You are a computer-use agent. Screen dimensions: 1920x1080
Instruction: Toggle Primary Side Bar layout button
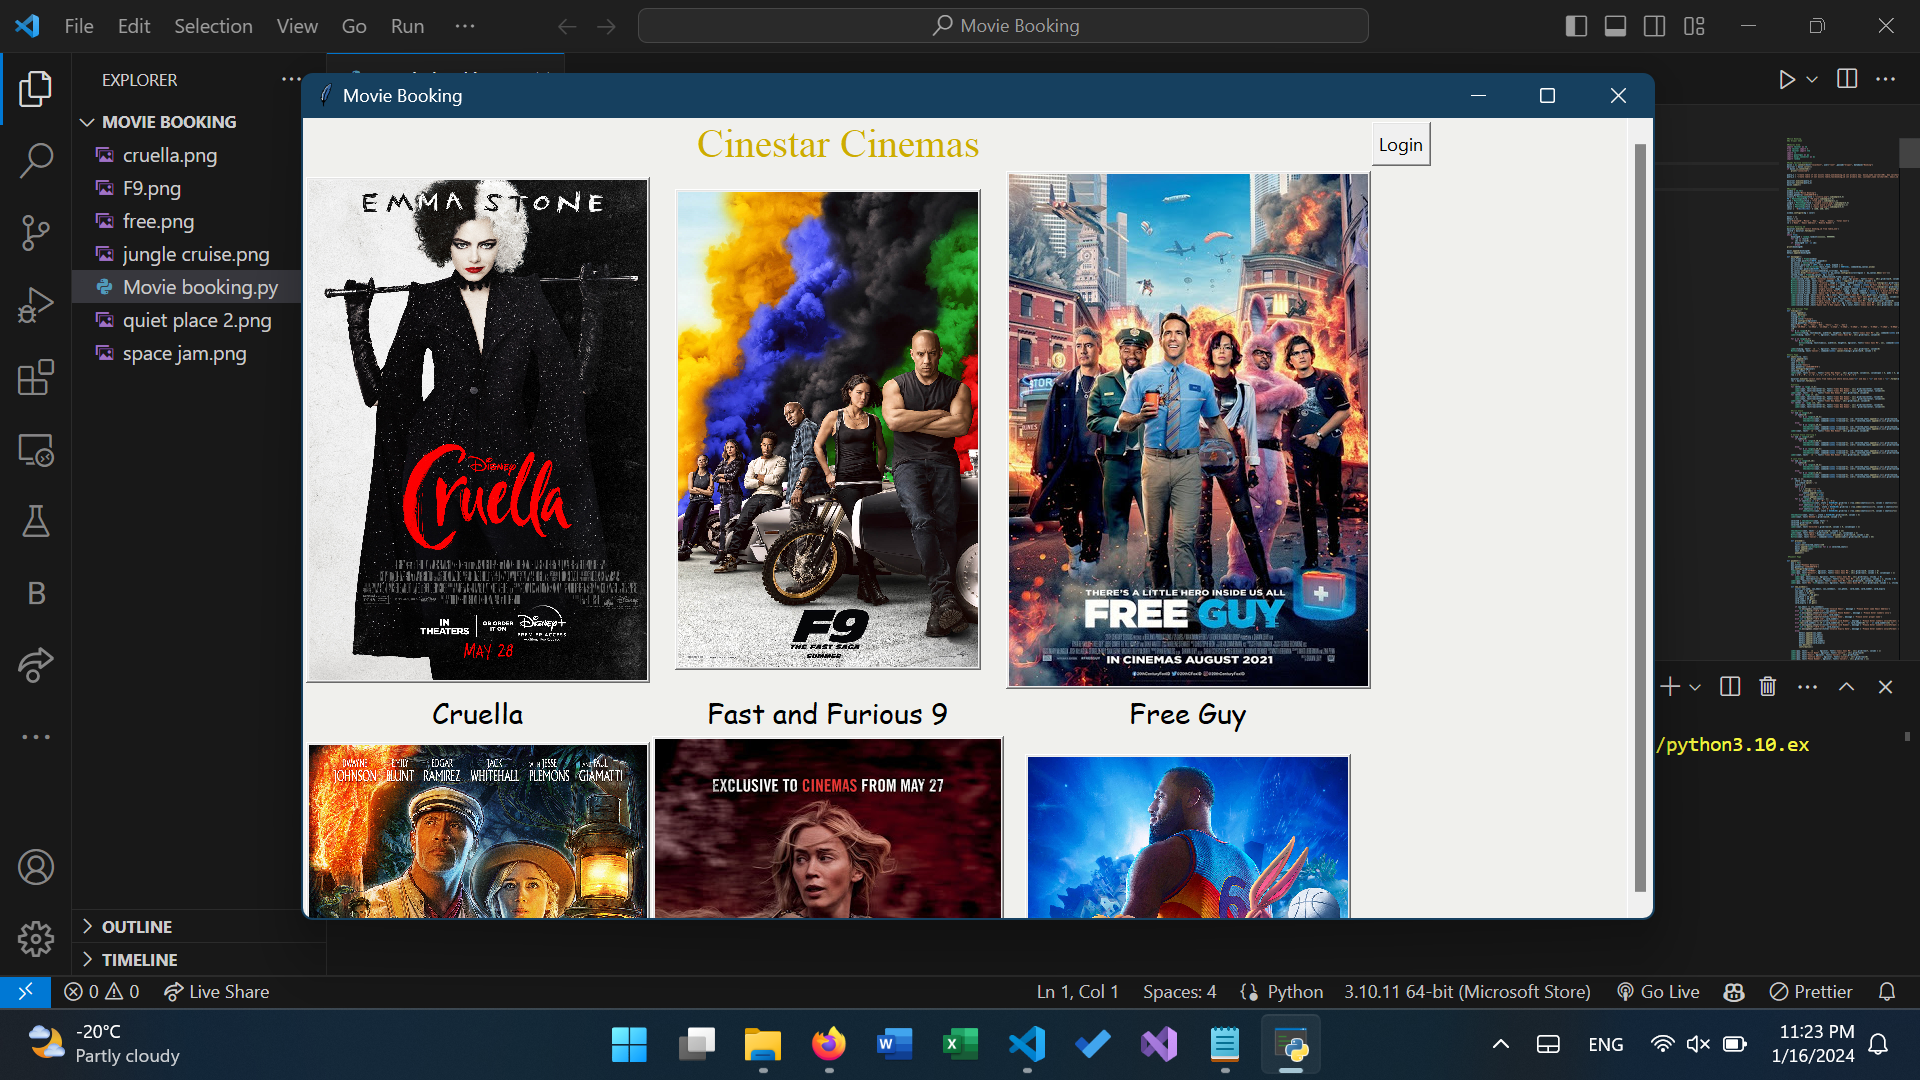(x=1576, y=26)
